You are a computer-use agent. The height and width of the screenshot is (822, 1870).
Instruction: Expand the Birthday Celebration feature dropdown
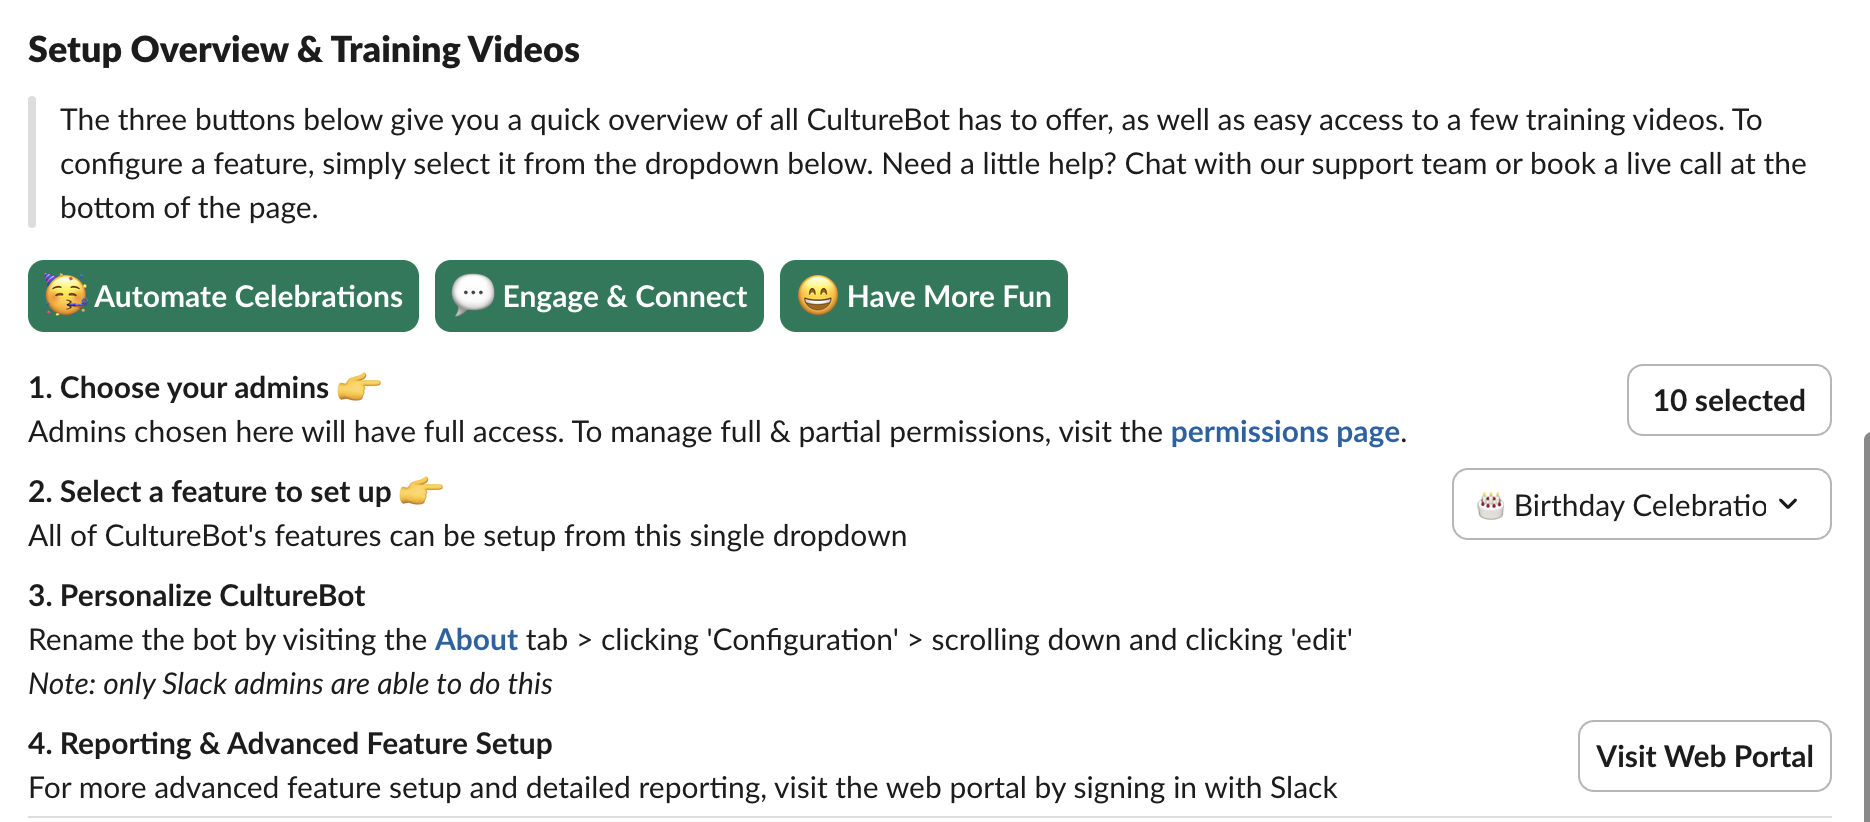point(1641,504)
